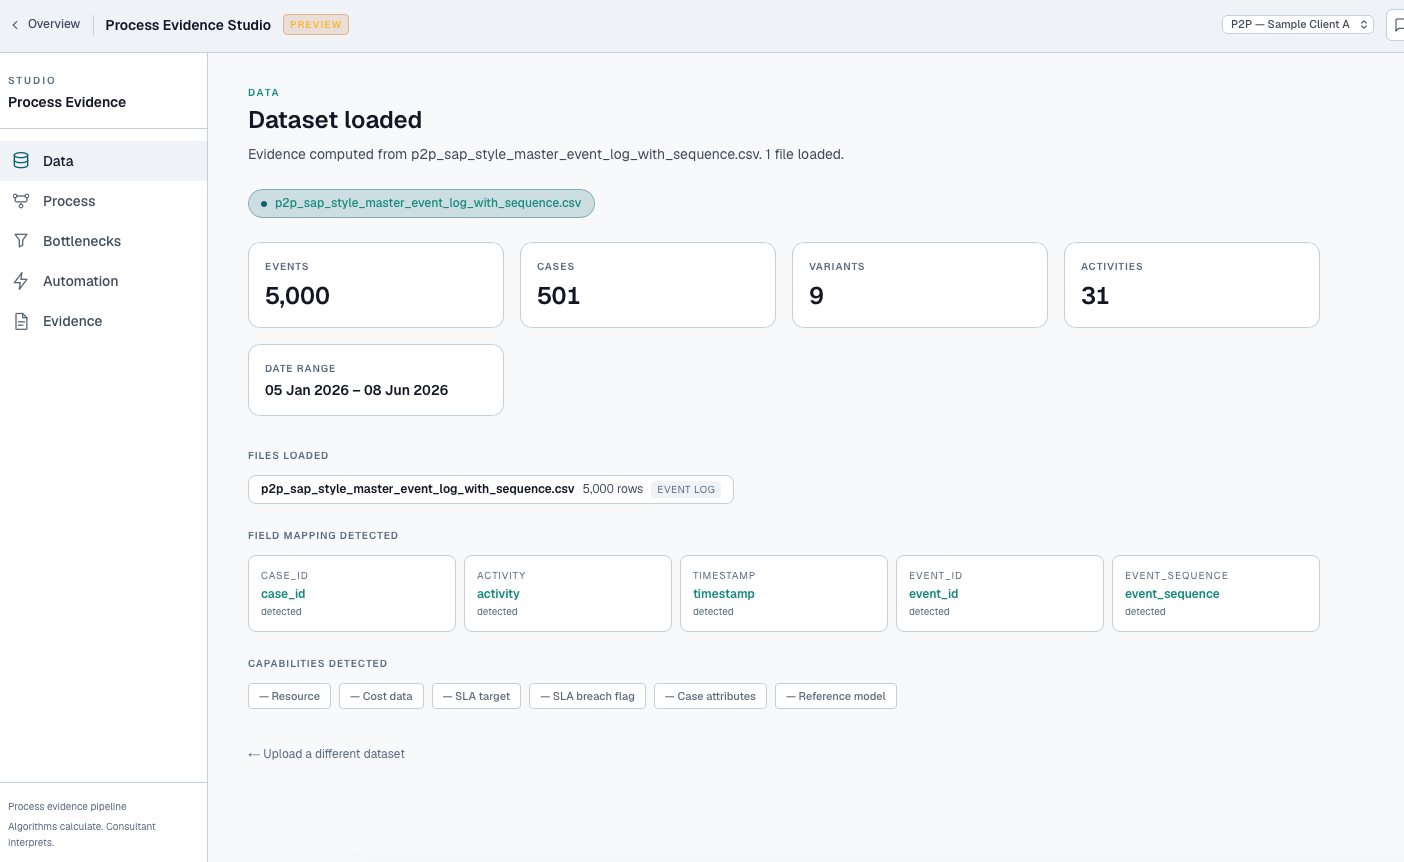Click the SLA target capability tag

[476, 696]
